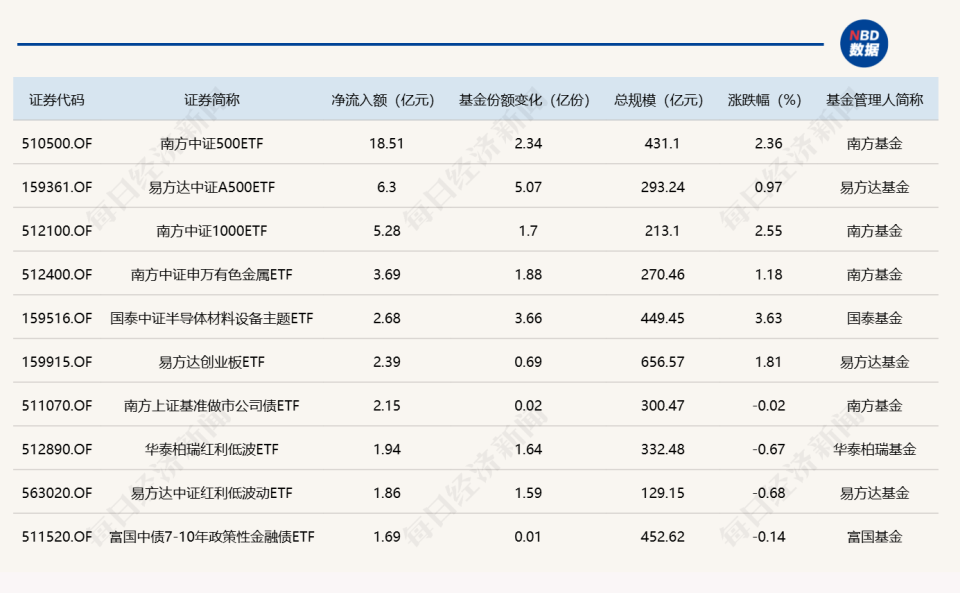The width and height of the screenshot is (960, 593).
Task: Click fund name 易方达中证A500ETF
Action: [x=212, y=187]
